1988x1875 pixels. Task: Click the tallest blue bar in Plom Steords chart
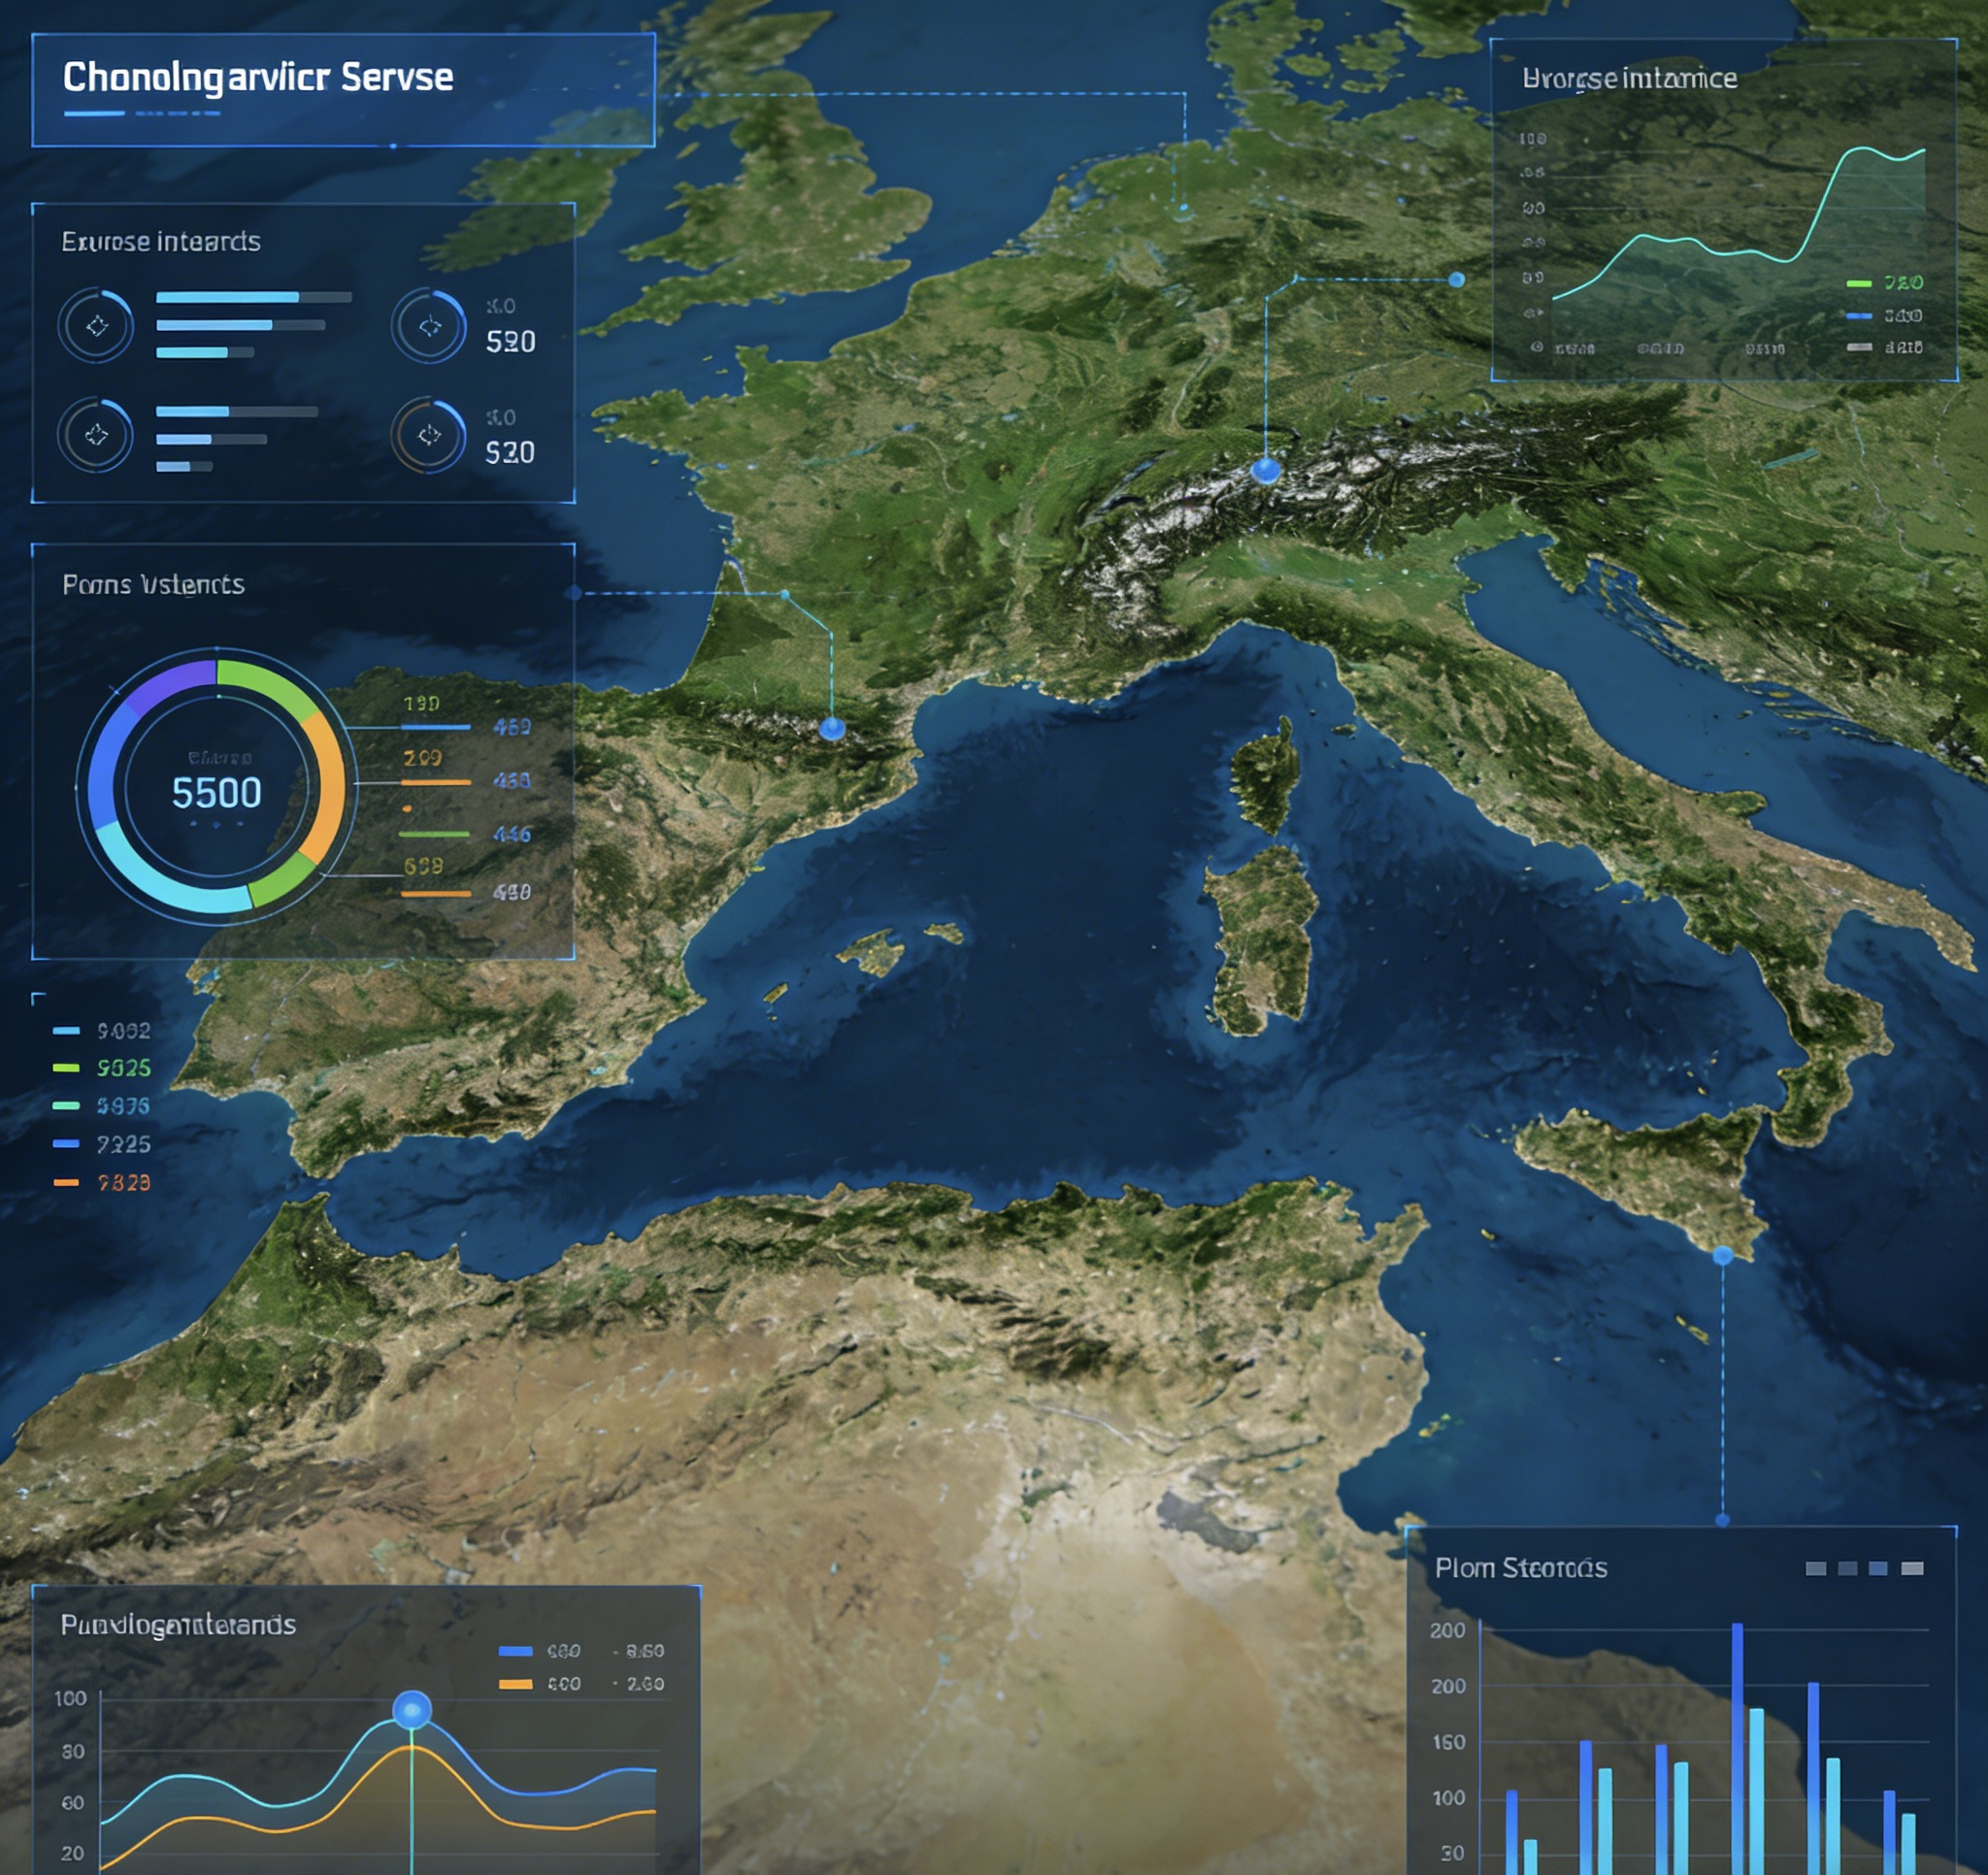tap(1738, 1750)
